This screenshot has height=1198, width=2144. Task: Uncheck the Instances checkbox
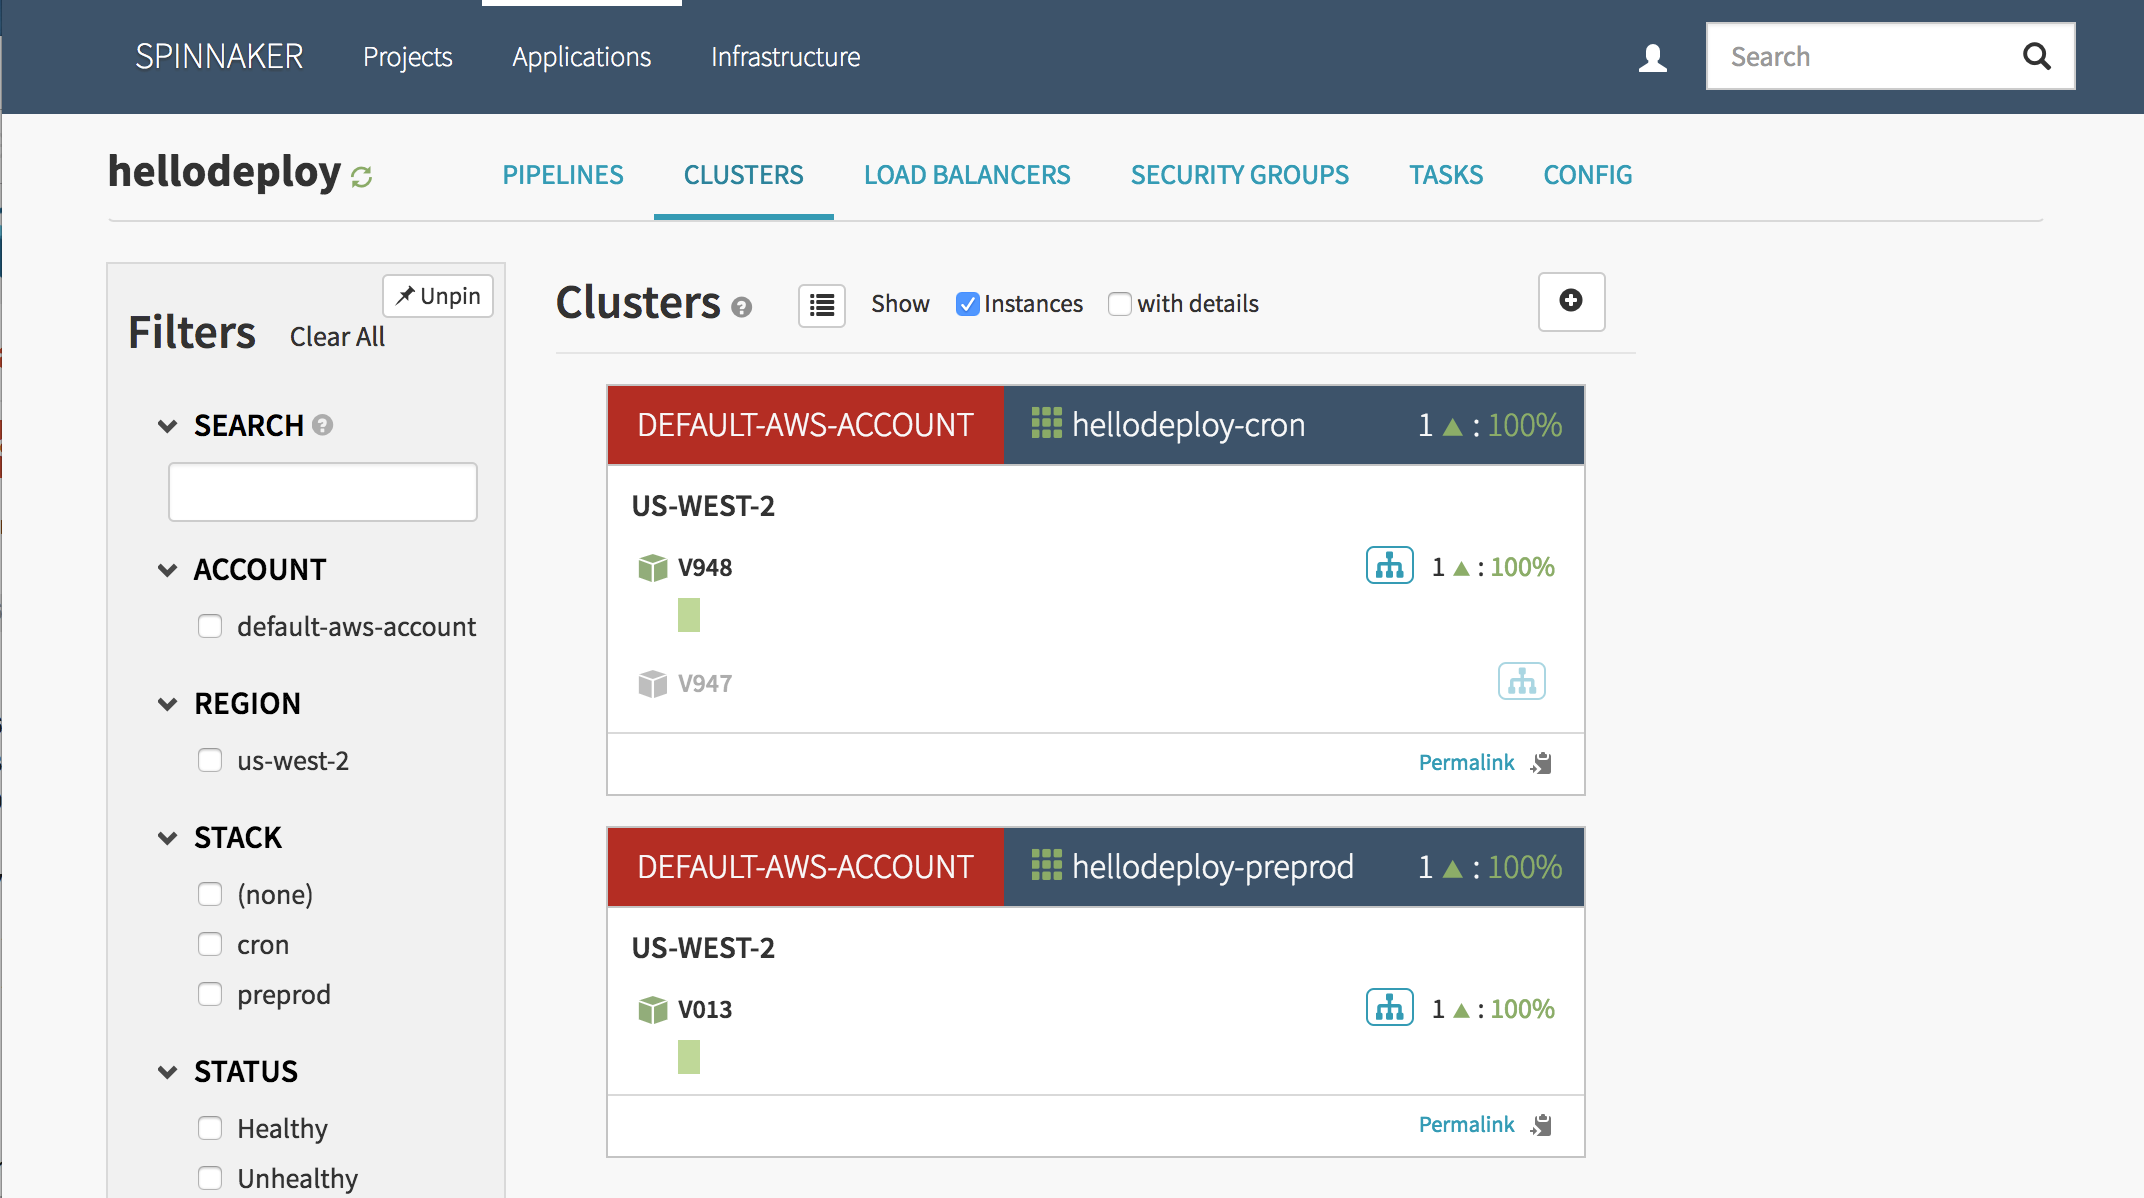(x=967, y=304)
